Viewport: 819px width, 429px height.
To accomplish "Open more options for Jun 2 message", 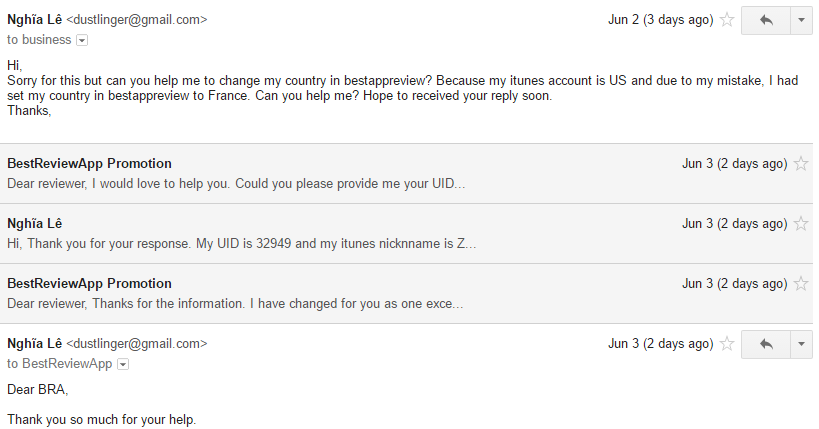I will [x=803, y=20].
